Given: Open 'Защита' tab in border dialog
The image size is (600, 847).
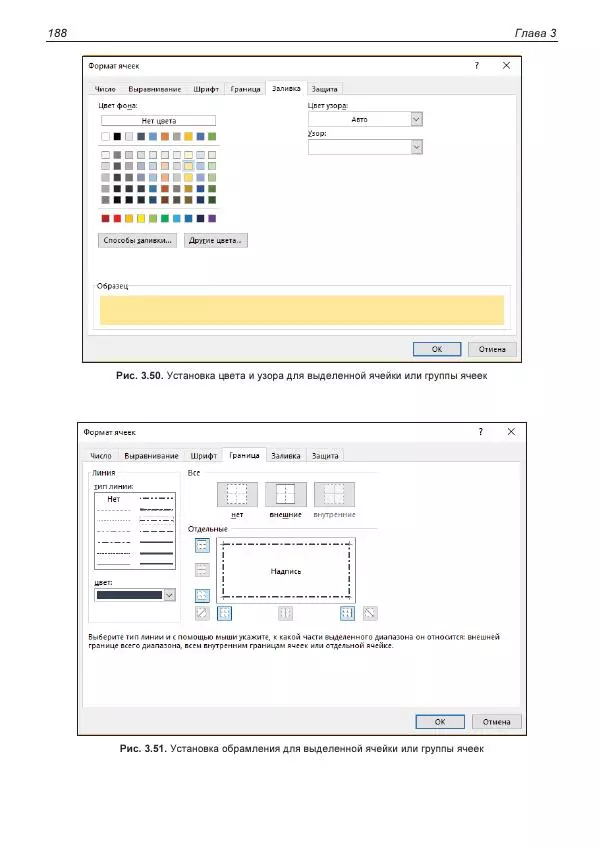Looking at the screenshot, I should (324, 456).
